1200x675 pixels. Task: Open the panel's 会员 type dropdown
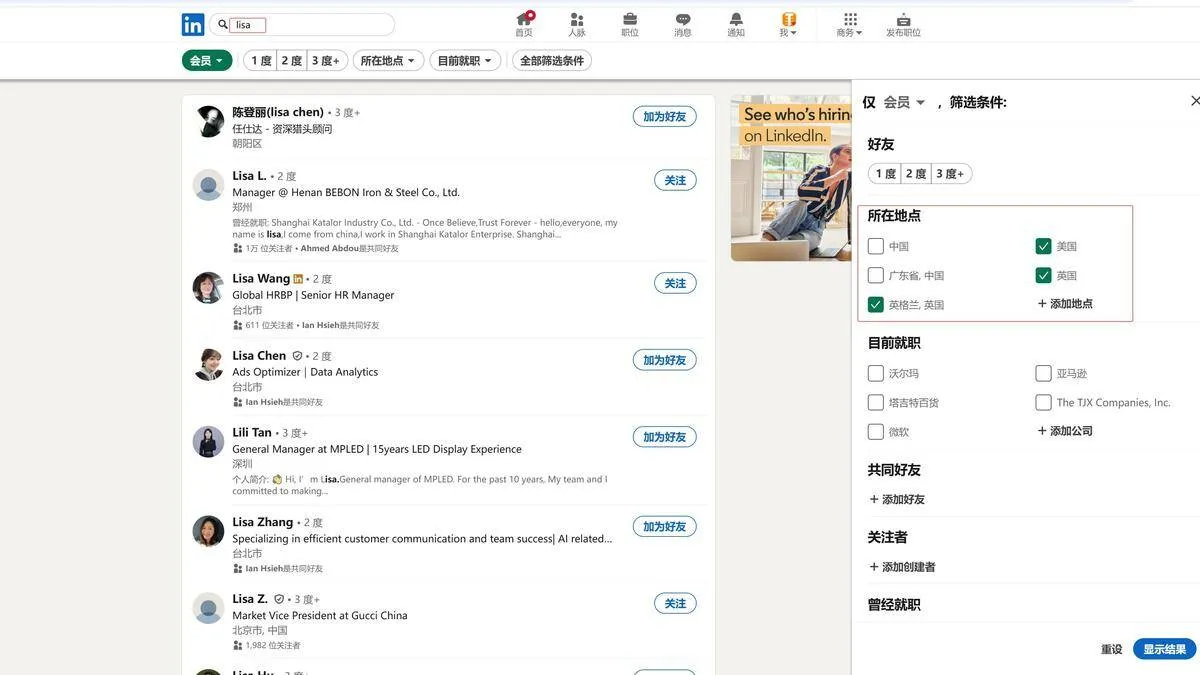pyautogui.click(x=904, y=102)
